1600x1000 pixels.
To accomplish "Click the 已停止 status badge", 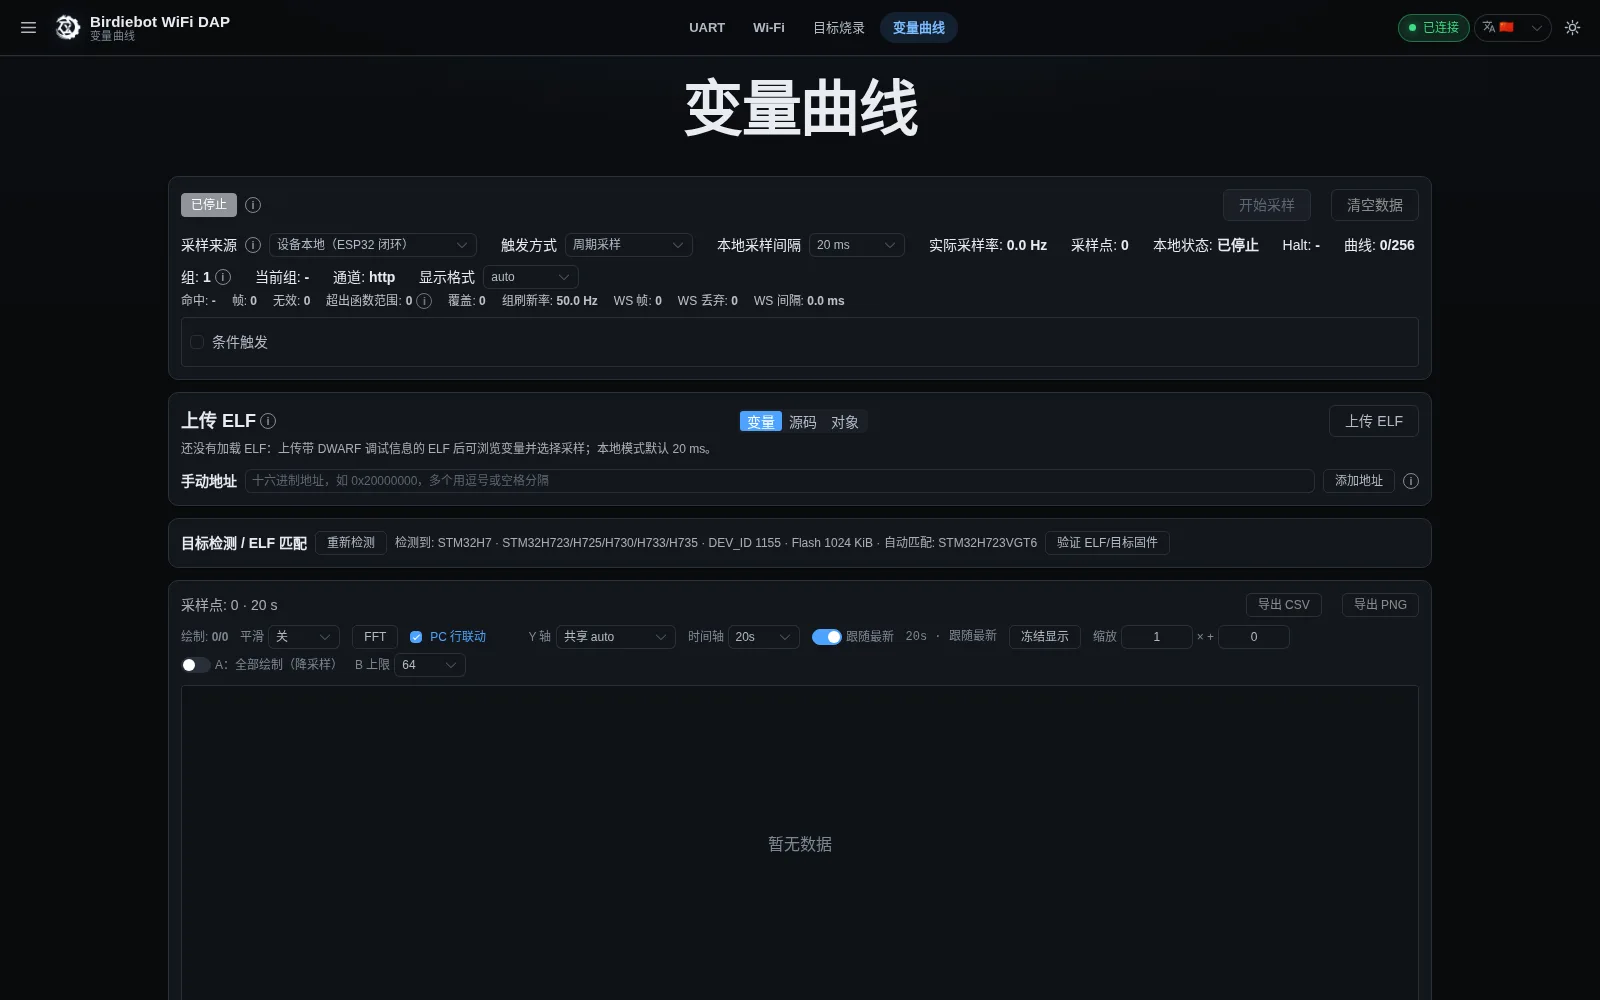I will click(209, 205).
